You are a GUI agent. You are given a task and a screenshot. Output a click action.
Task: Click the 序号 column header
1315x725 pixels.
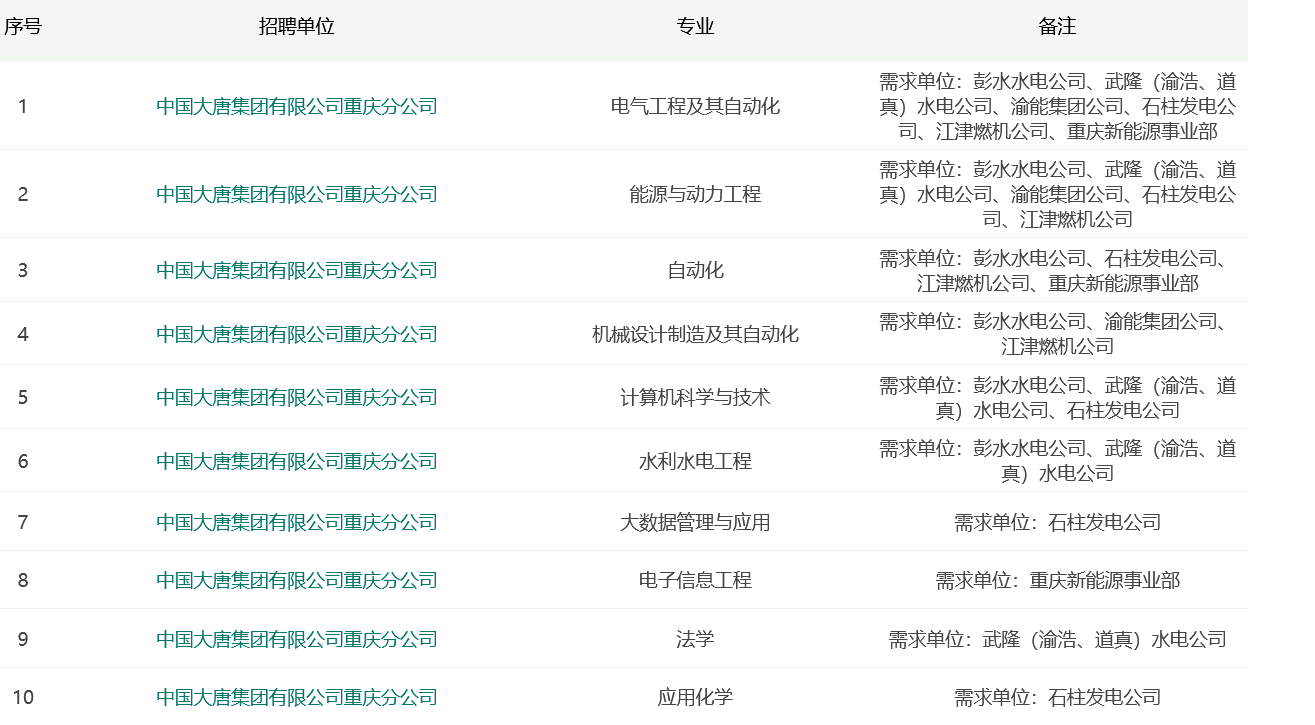pyautogui.click(x=22, y=27)
